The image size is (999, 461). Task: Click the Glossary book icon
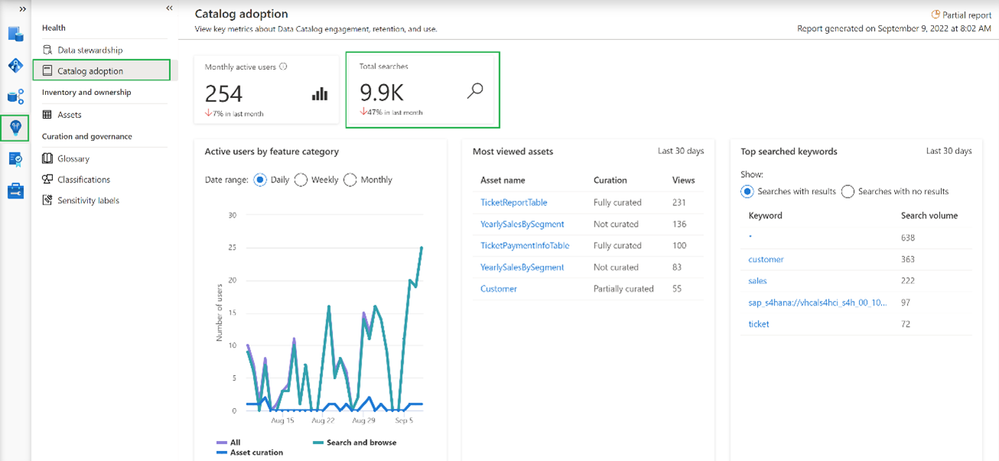point(47,159)
